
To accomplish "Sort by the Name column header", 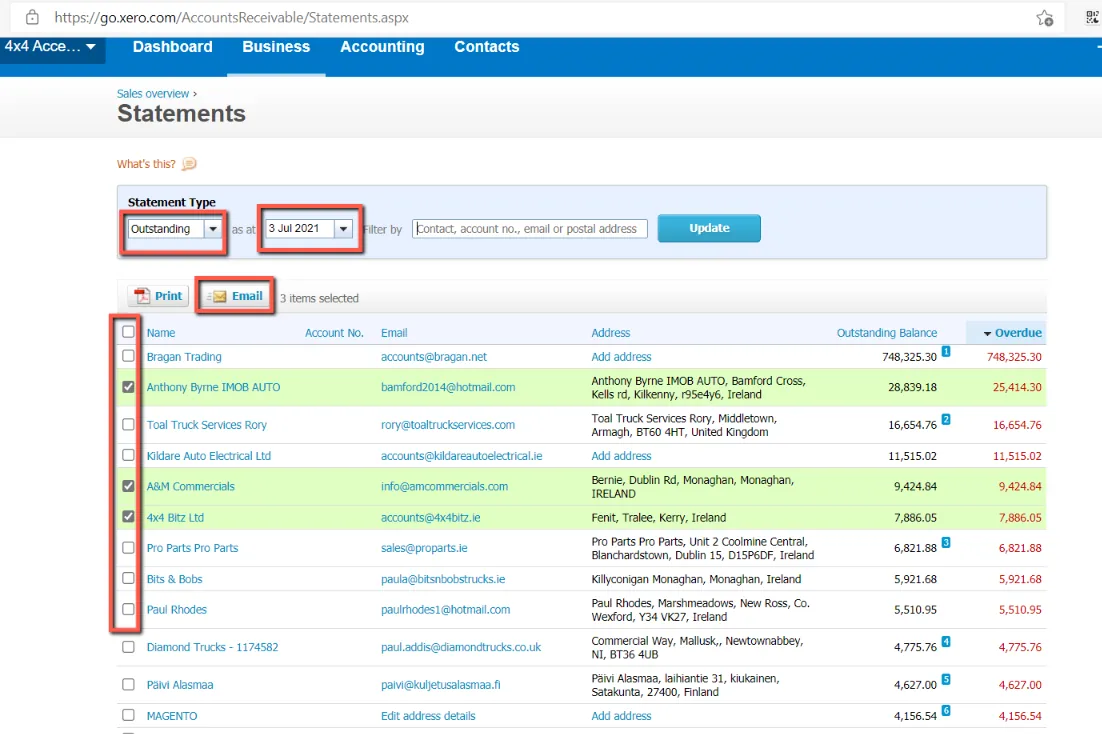I will (161, 333).
